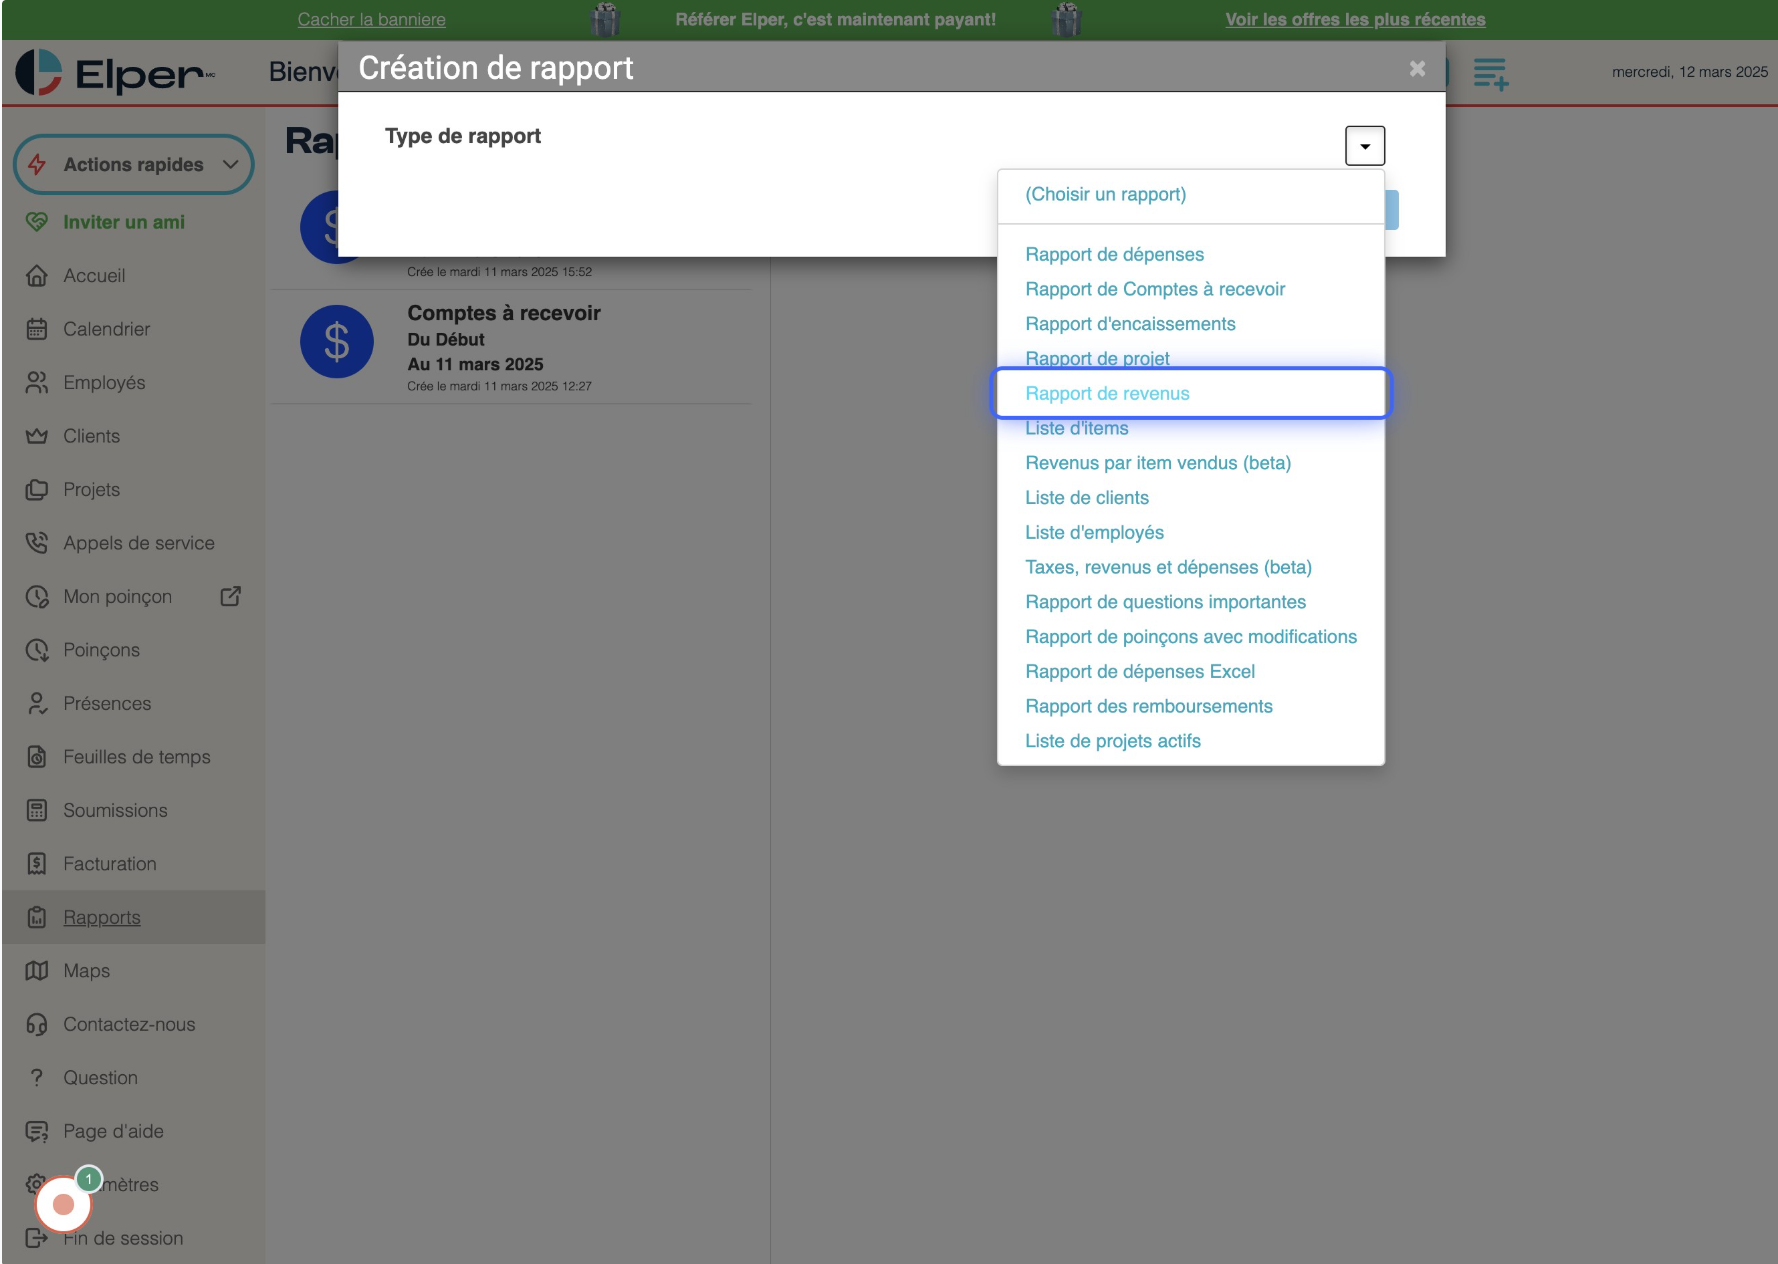Click the Présences person icon

click(37, 703)
